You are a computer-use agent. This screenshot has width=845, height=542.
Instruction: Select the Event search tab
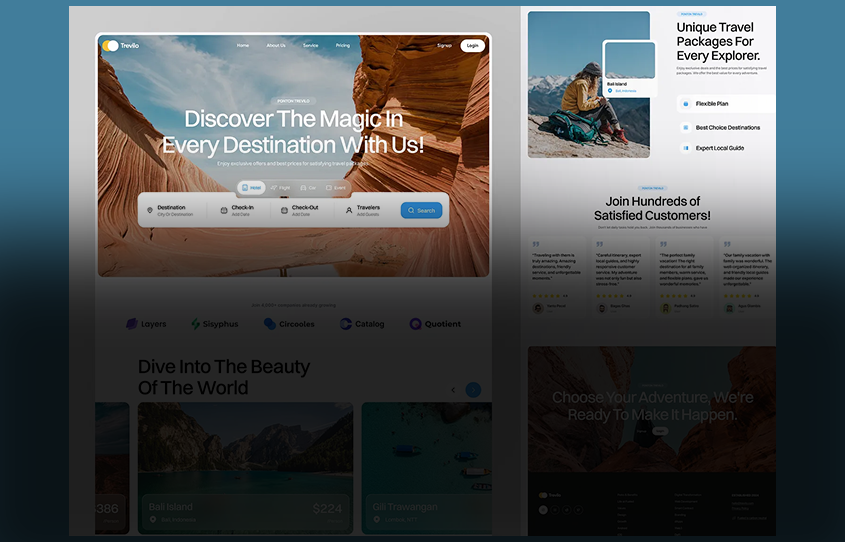click(x=336, y=187)
